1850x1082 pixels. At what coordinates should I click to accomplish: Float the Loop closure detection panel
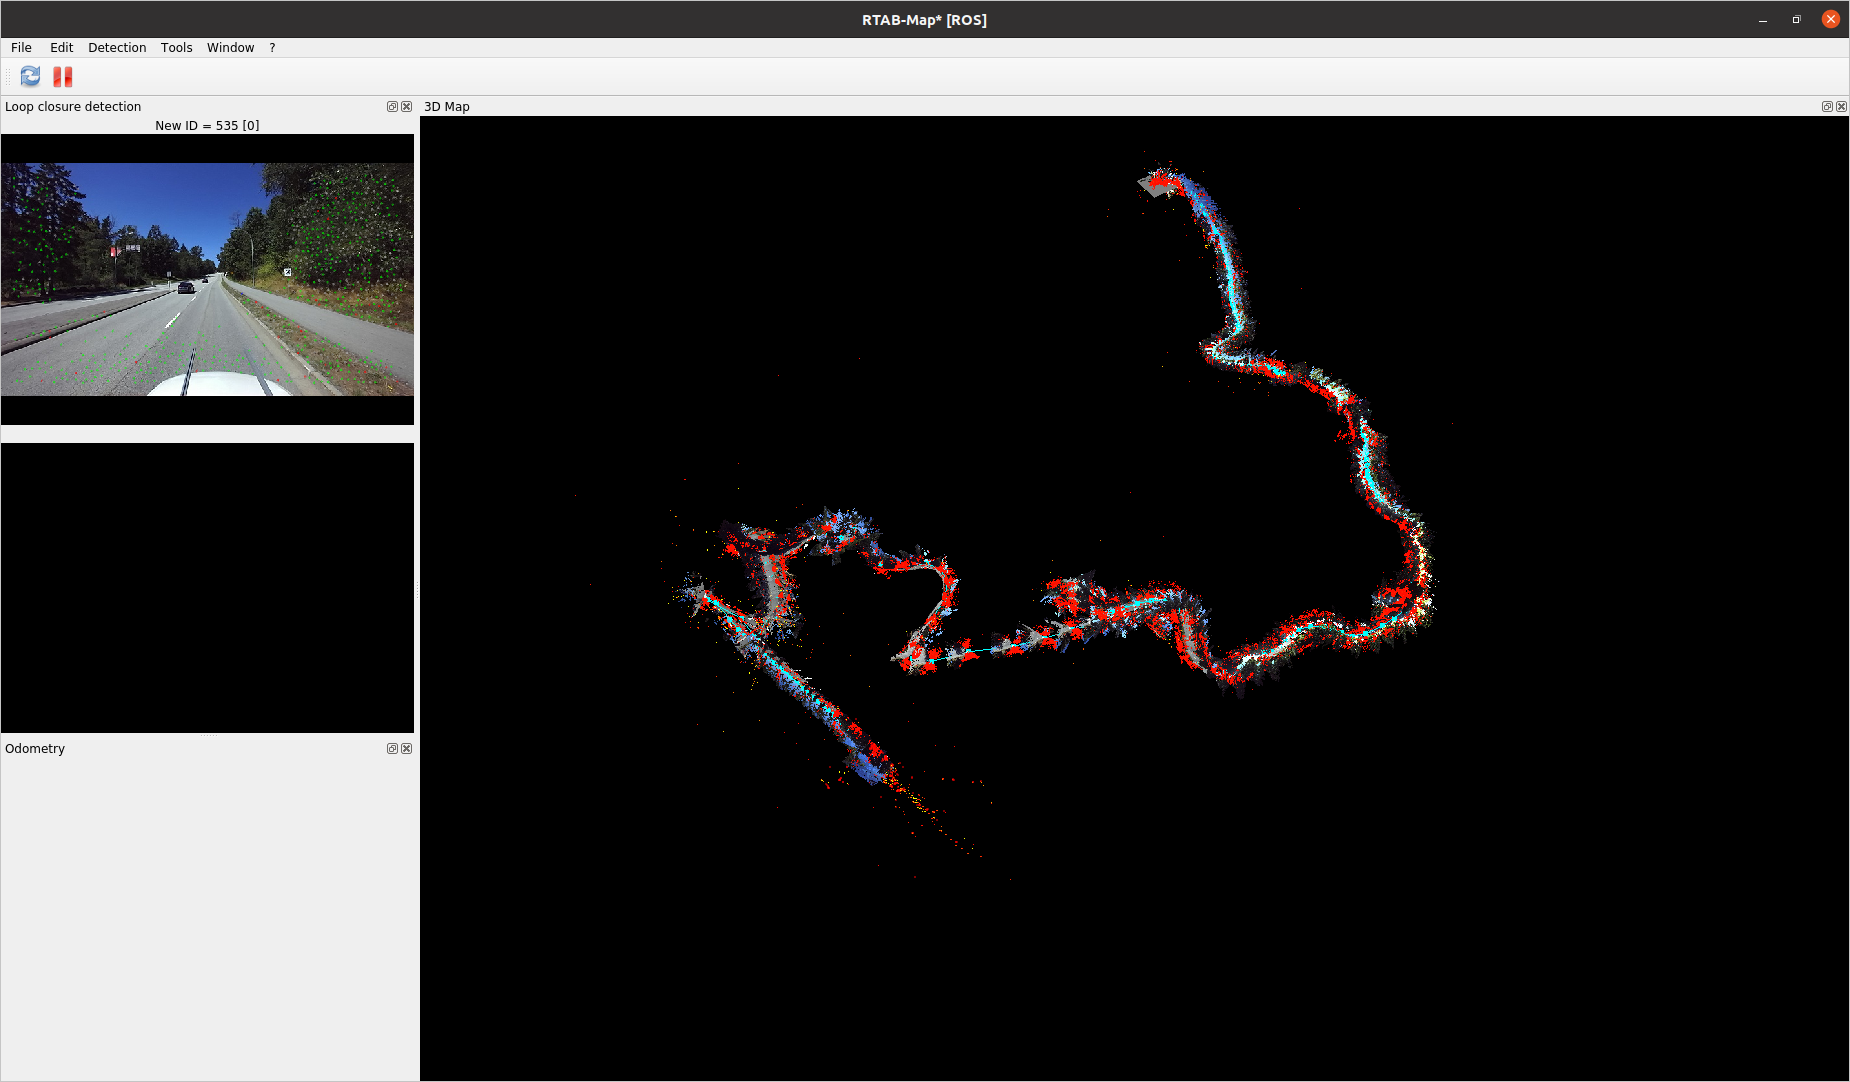392,107
